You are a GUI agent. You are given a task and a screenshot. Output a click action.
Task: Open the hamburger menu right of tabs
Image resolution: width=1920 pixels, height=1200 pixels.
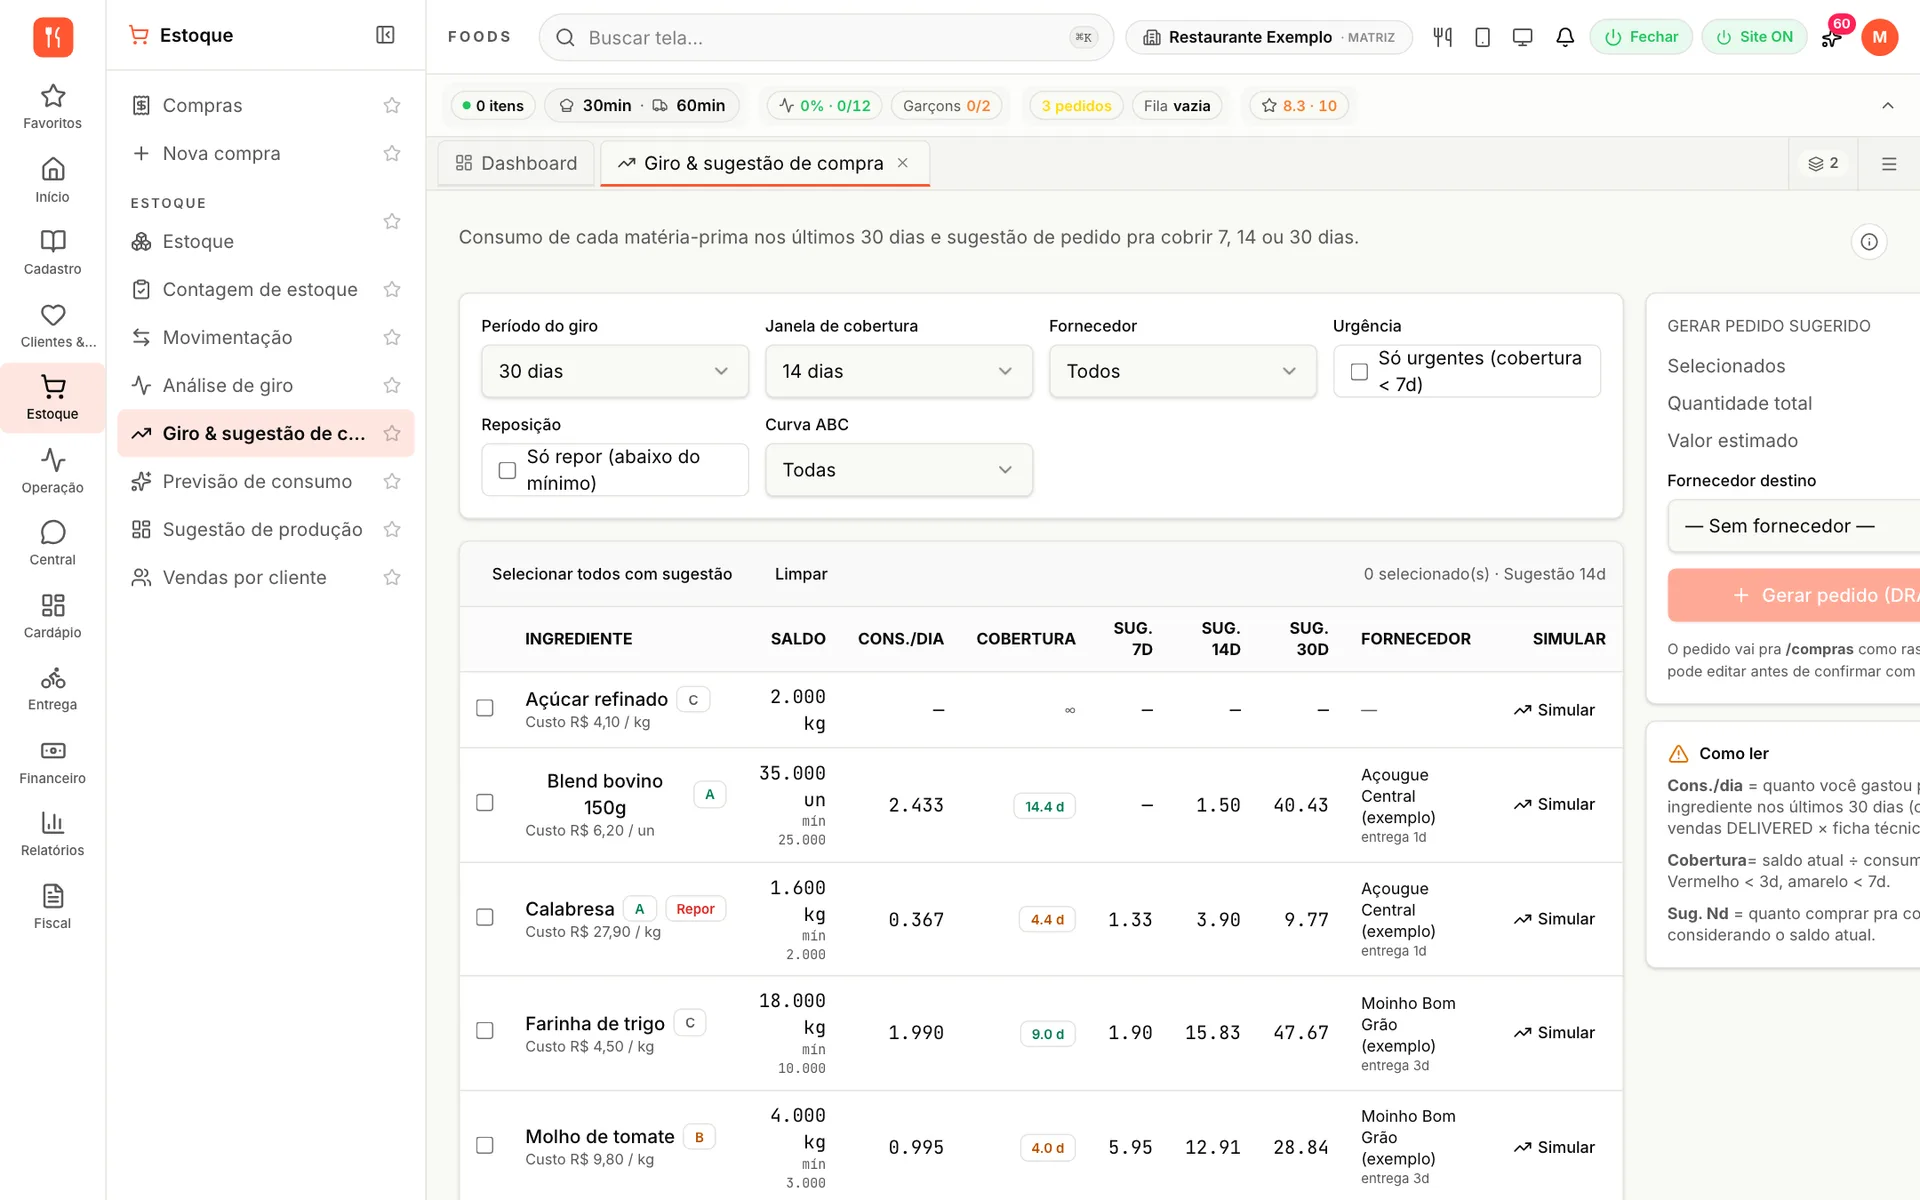pos(1888,163)
